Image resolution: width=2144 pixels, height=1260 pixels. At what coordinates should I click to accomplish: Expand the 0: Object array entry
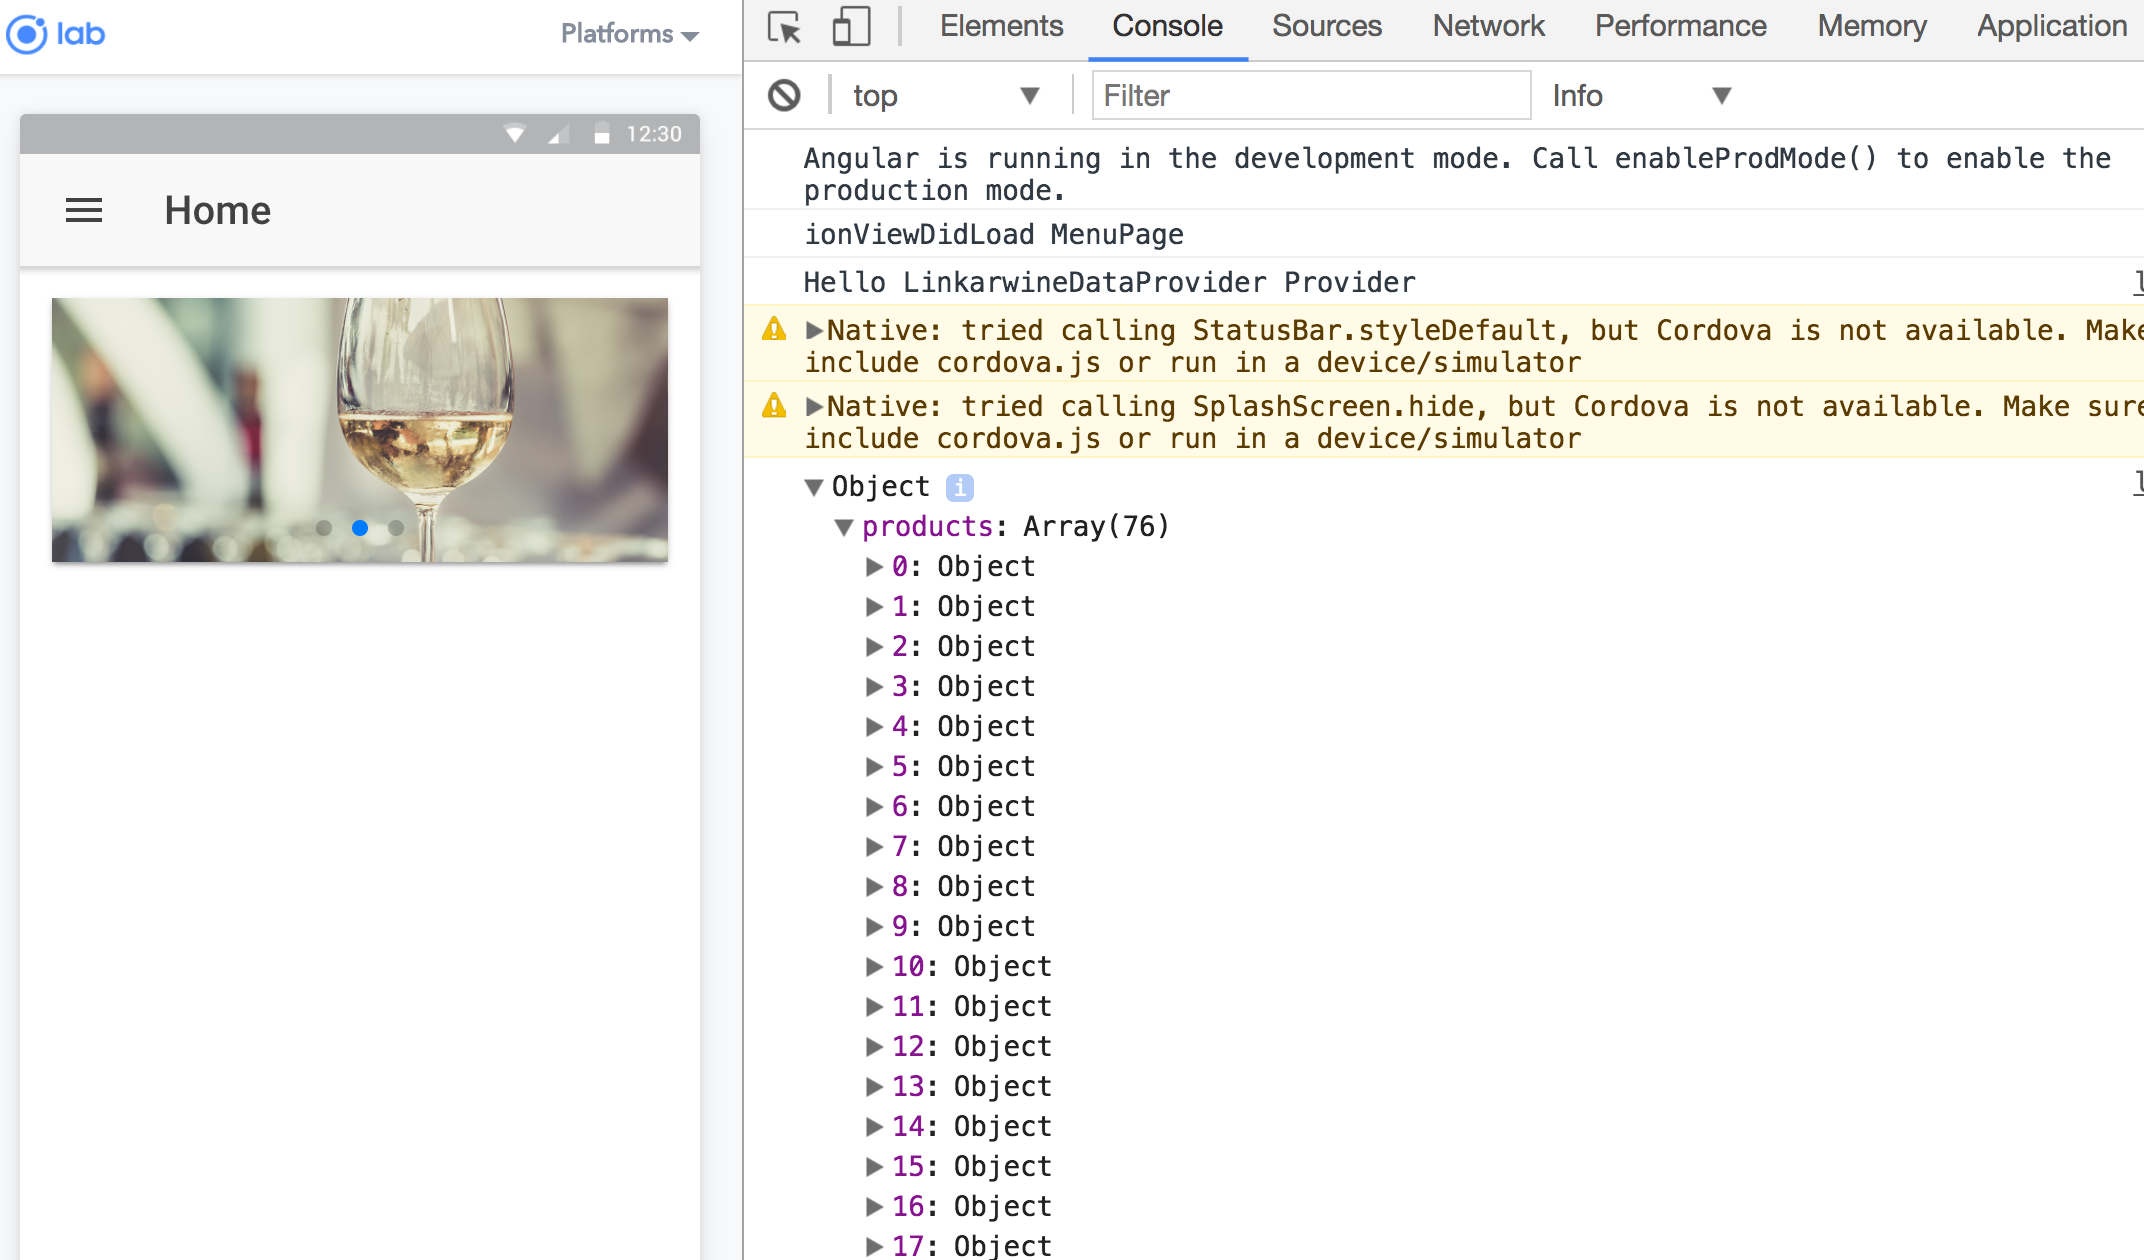pos(874,567)
